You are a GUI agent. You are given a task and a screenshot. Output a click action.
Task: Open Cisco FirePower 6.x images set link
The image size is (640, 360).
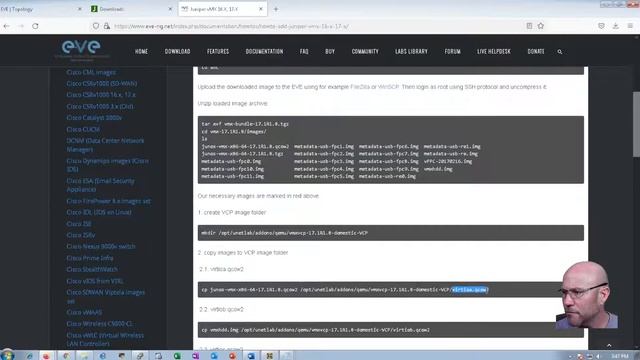point(109,201)
